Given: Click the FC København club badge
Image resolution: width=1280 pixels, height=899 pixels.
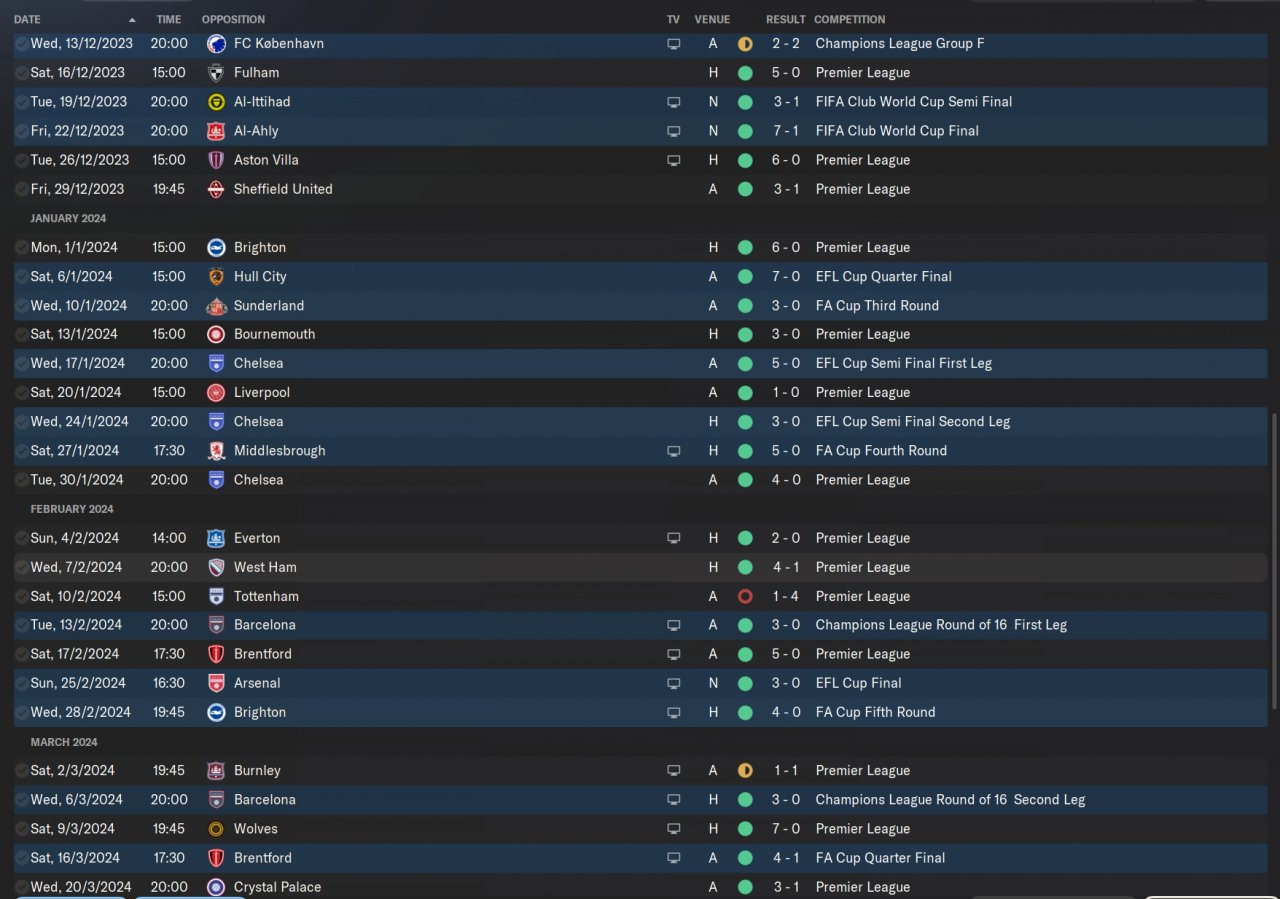Looking at the screenshot, I should (x=216, y=44).
